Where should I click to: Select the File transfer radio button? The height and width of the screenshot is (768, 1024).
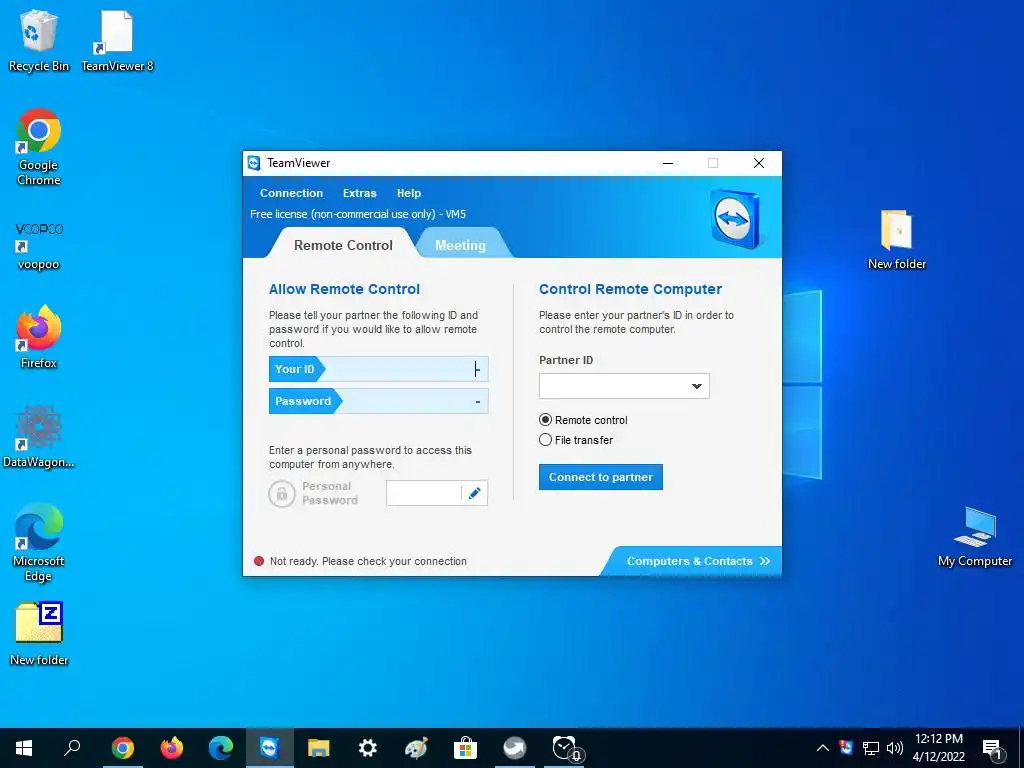tap(545, 440)
